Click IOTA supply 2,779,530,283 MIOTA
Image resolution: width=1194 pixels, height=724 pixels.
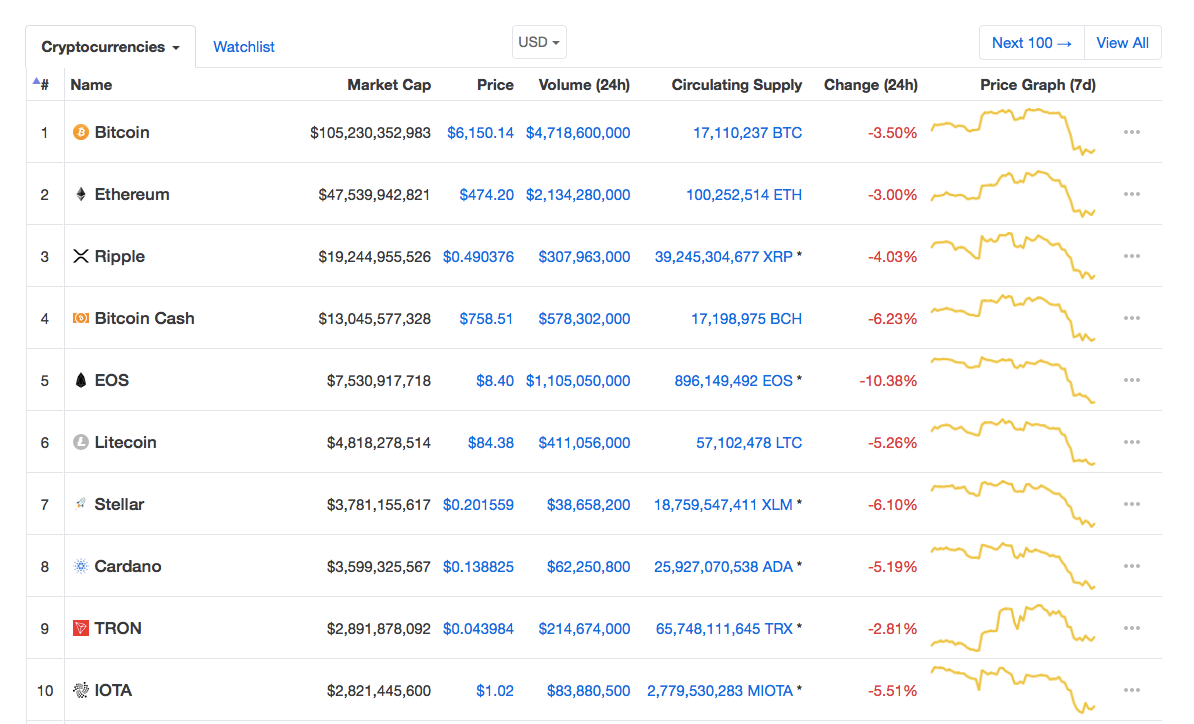point(720,691)
